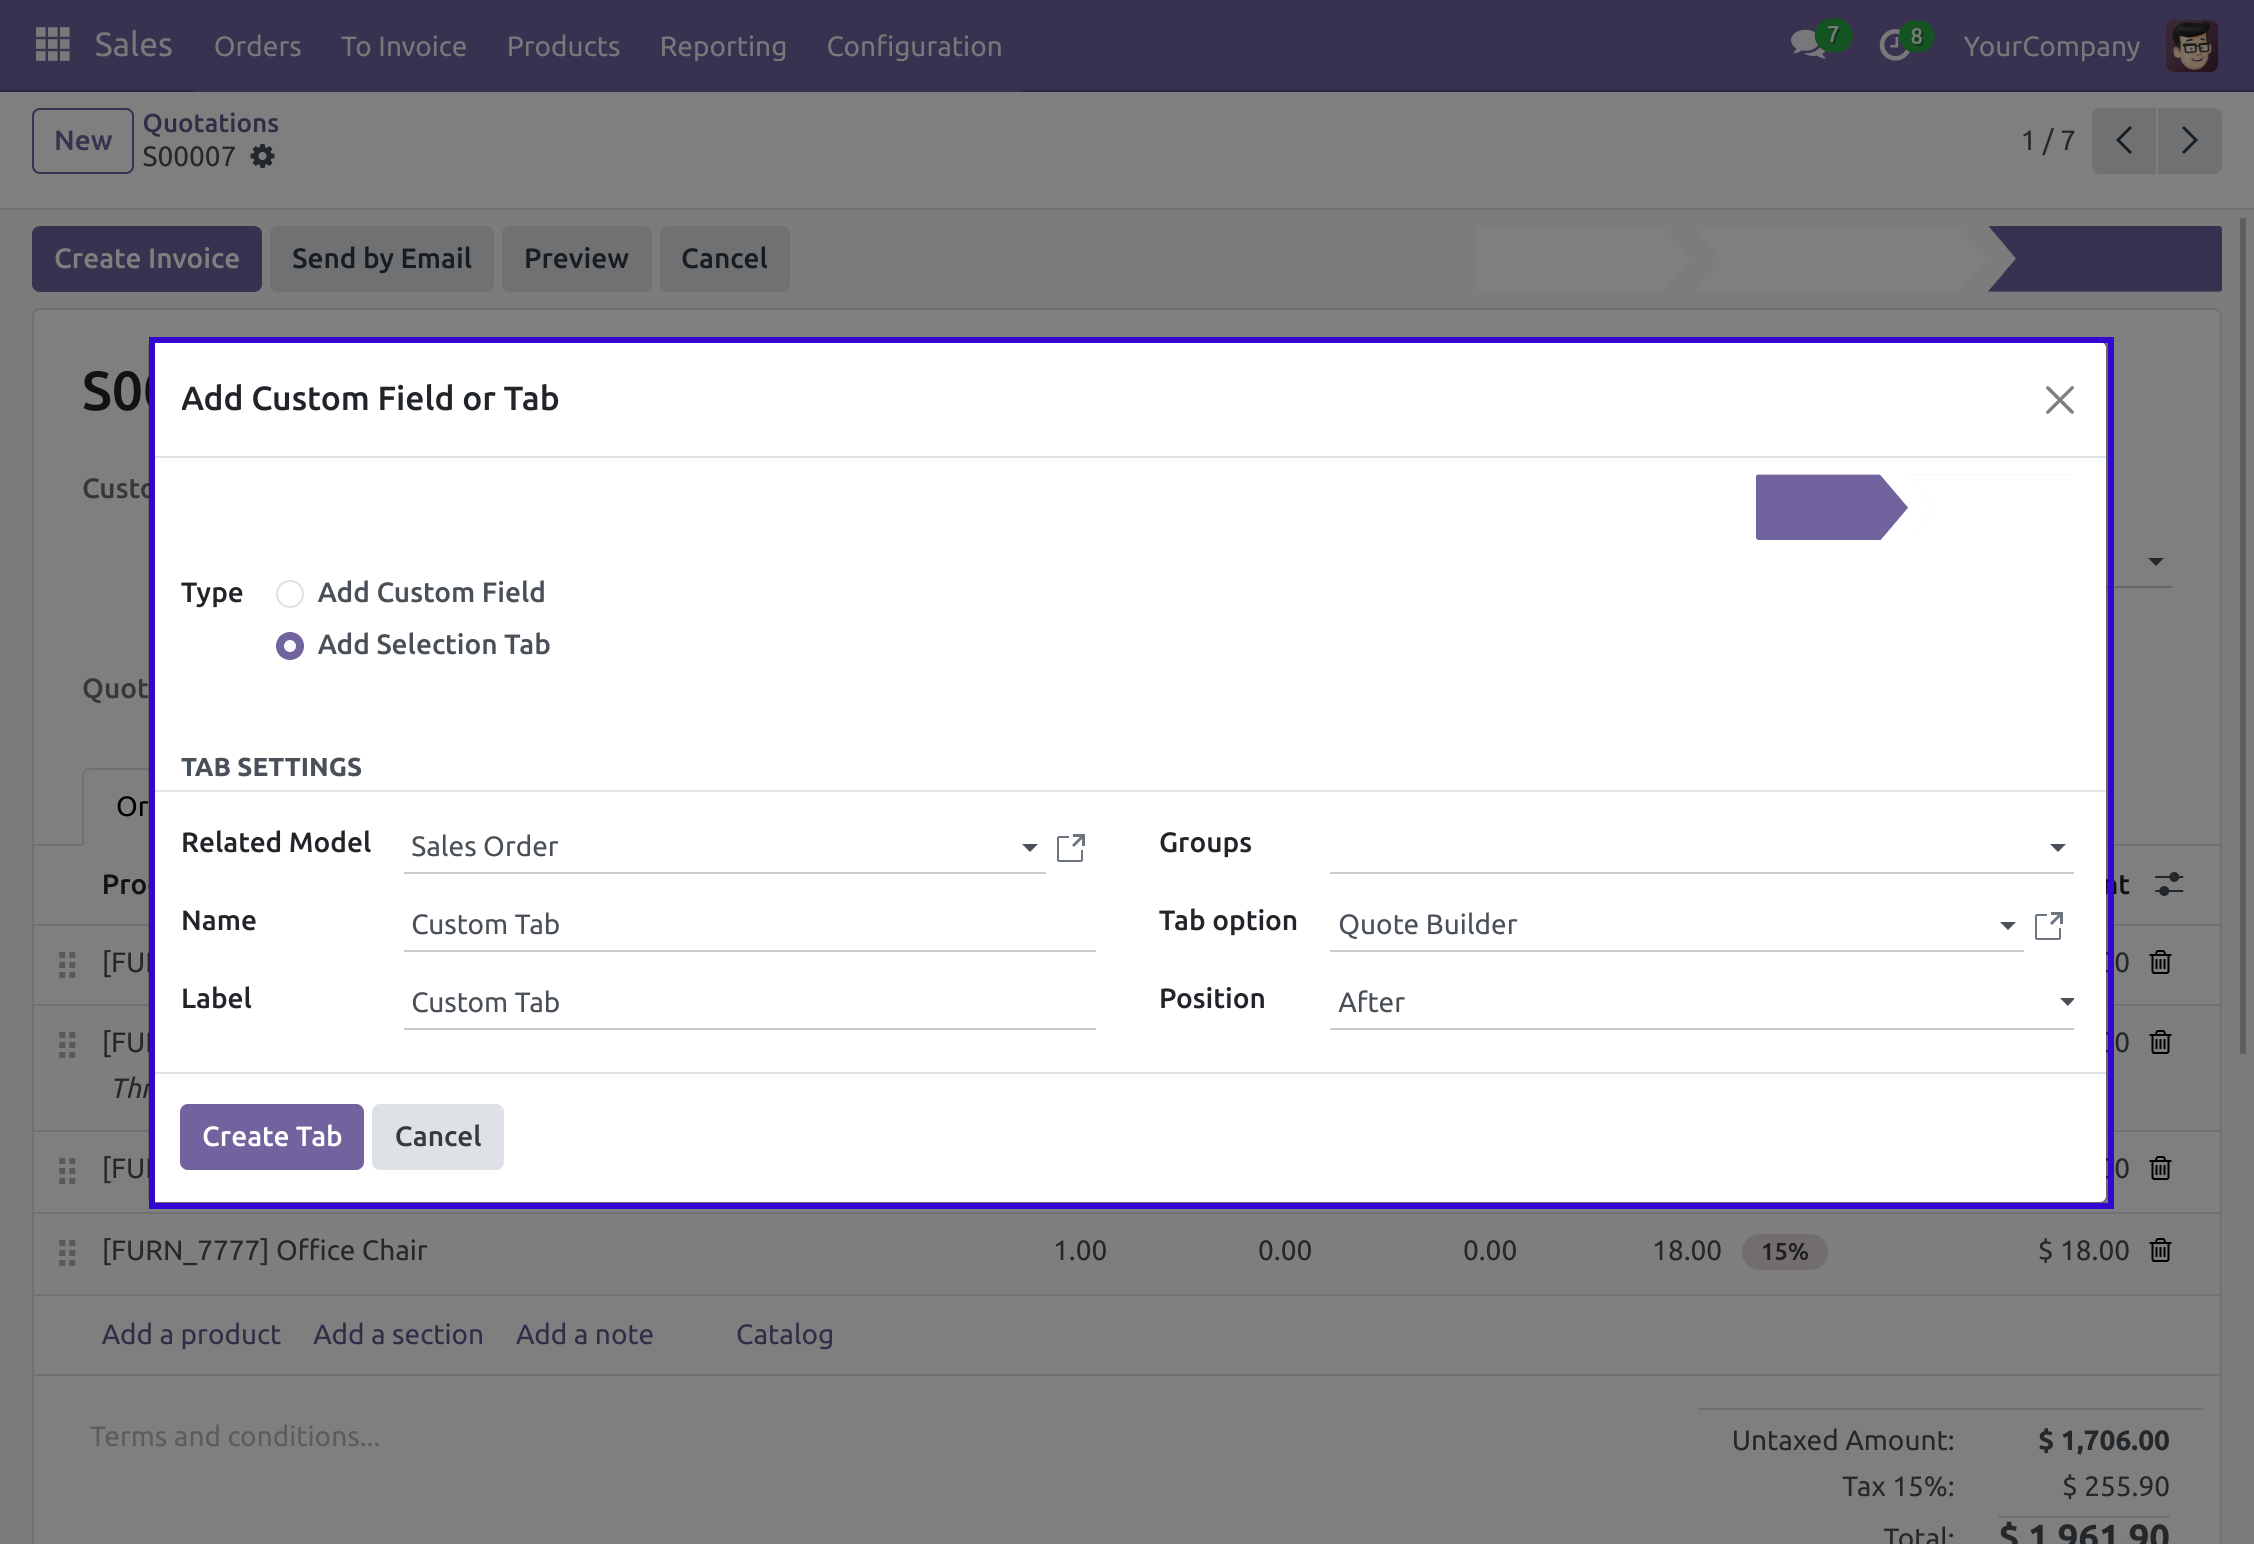The image size is (2254, 1544).
Task: Open the Products menu
Action: [x=563, y=46]
